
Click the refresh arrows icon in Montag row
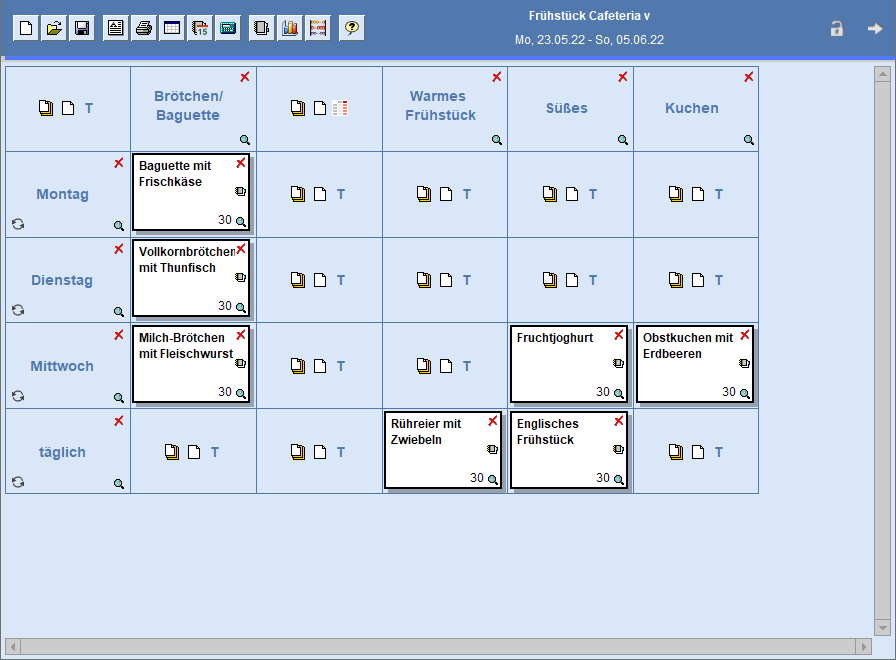click(x=18, y=224)
